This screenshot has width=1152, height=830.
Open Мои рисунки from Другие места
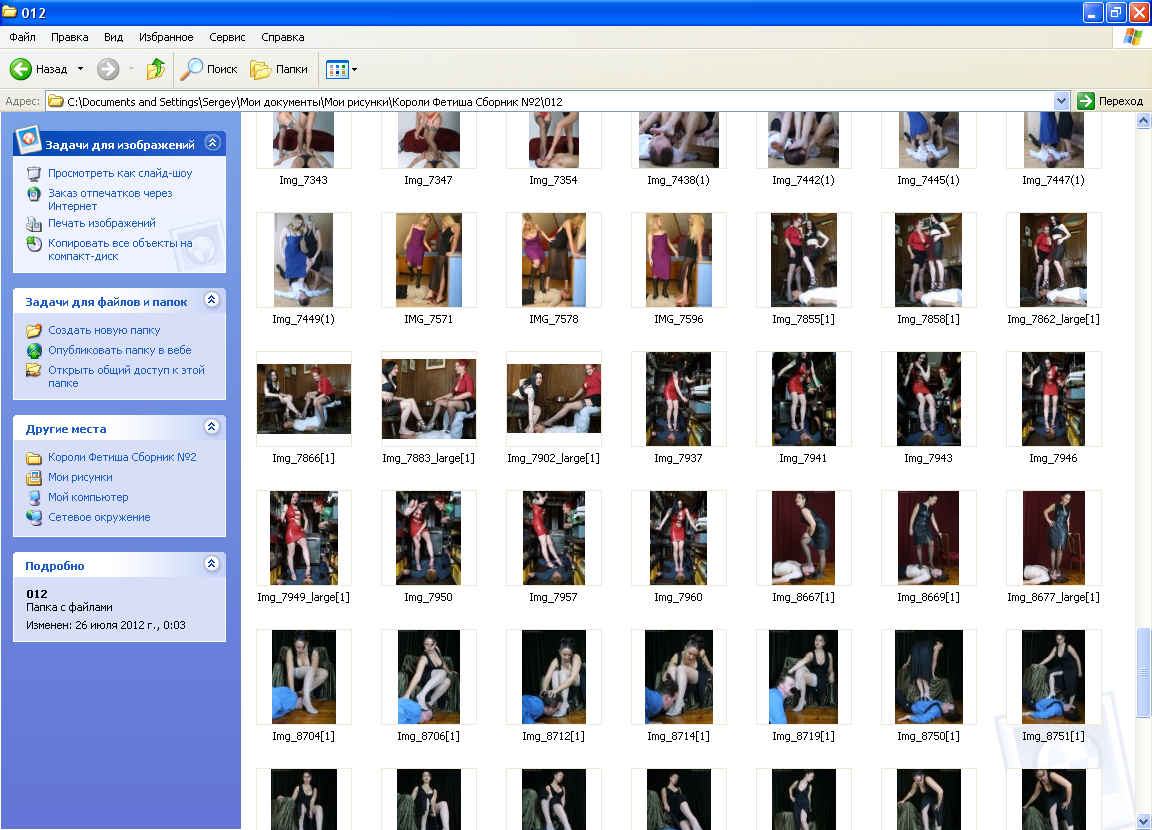tap(81, 477)
